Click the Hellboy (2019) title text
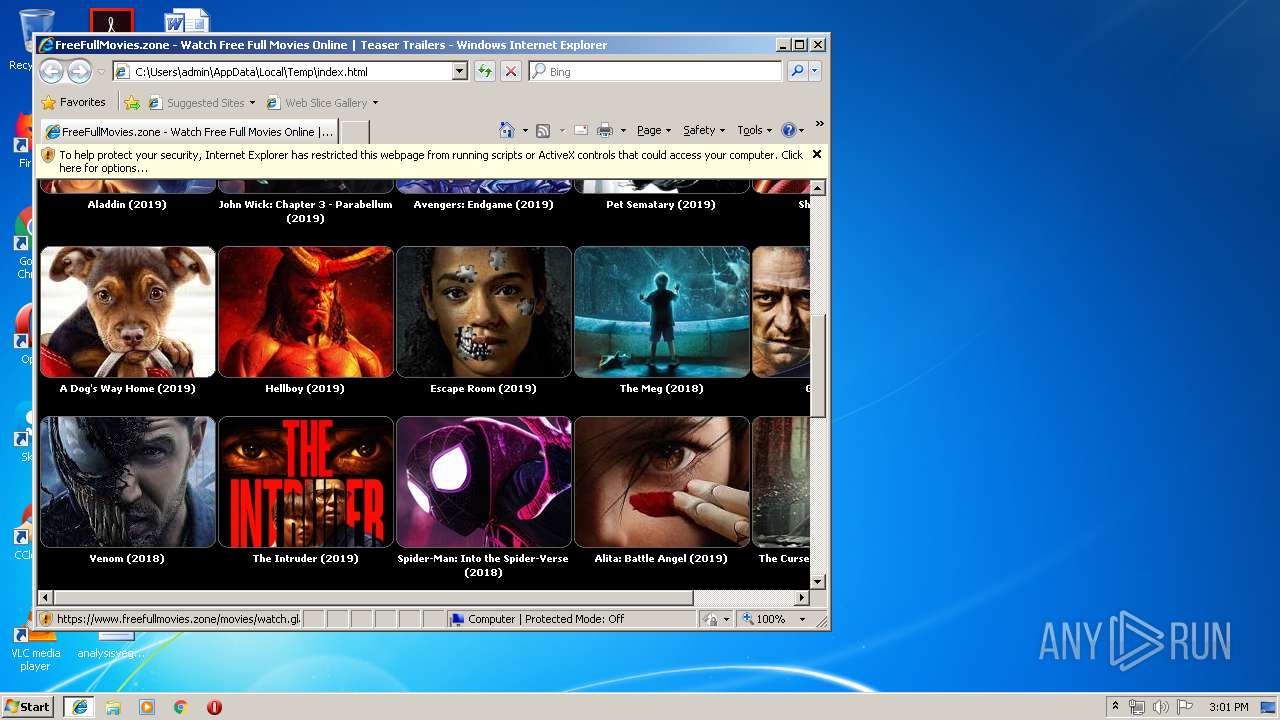Screen dimensions: 1280x720 [305, 388]
